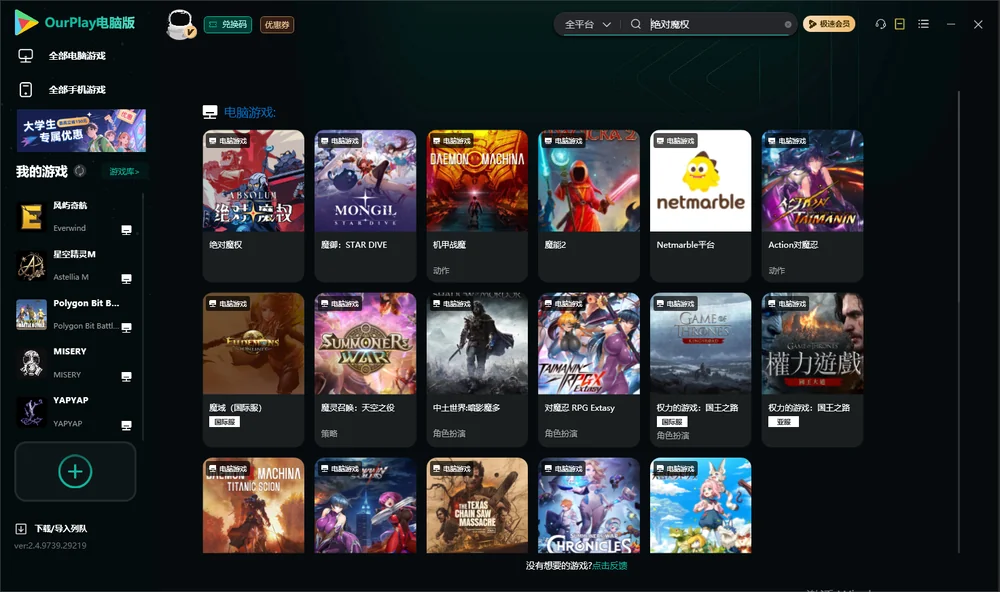
Task: Open the 游戏库> link
Action: pyautogui.click(x=124, y=172)
